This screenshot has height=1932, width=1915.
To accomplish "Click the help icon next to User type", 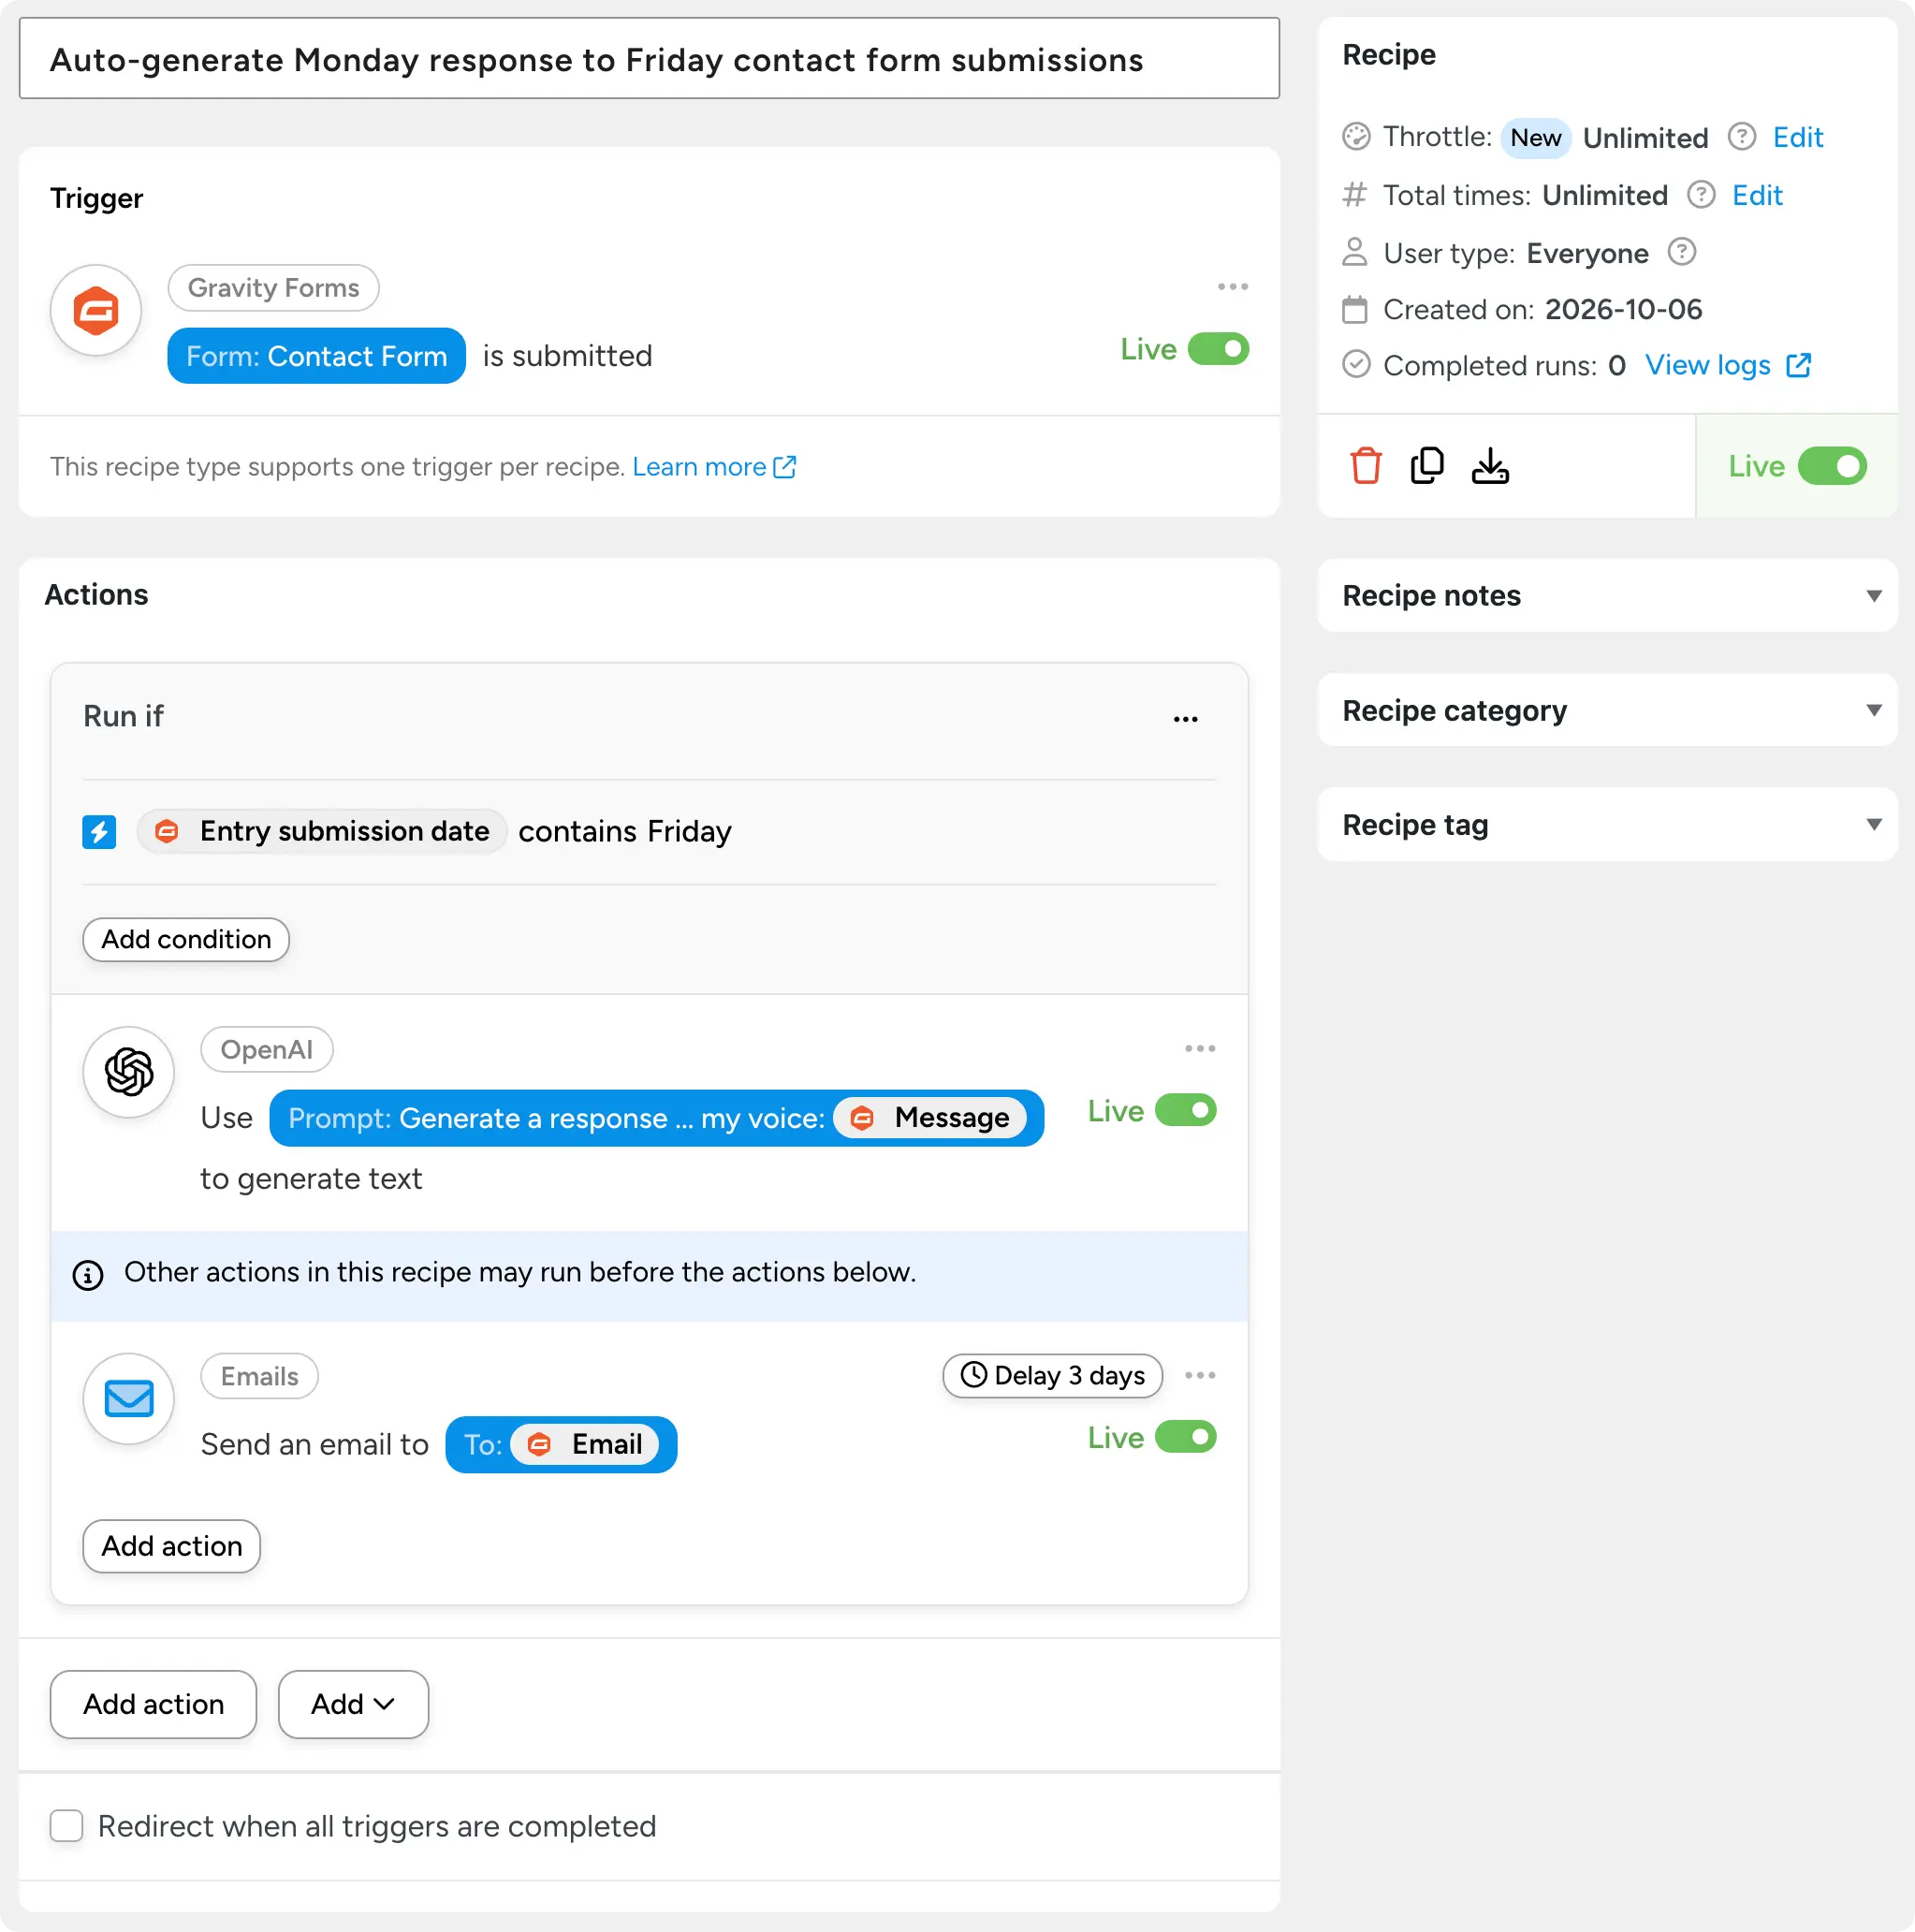I will click(1681, 252).
